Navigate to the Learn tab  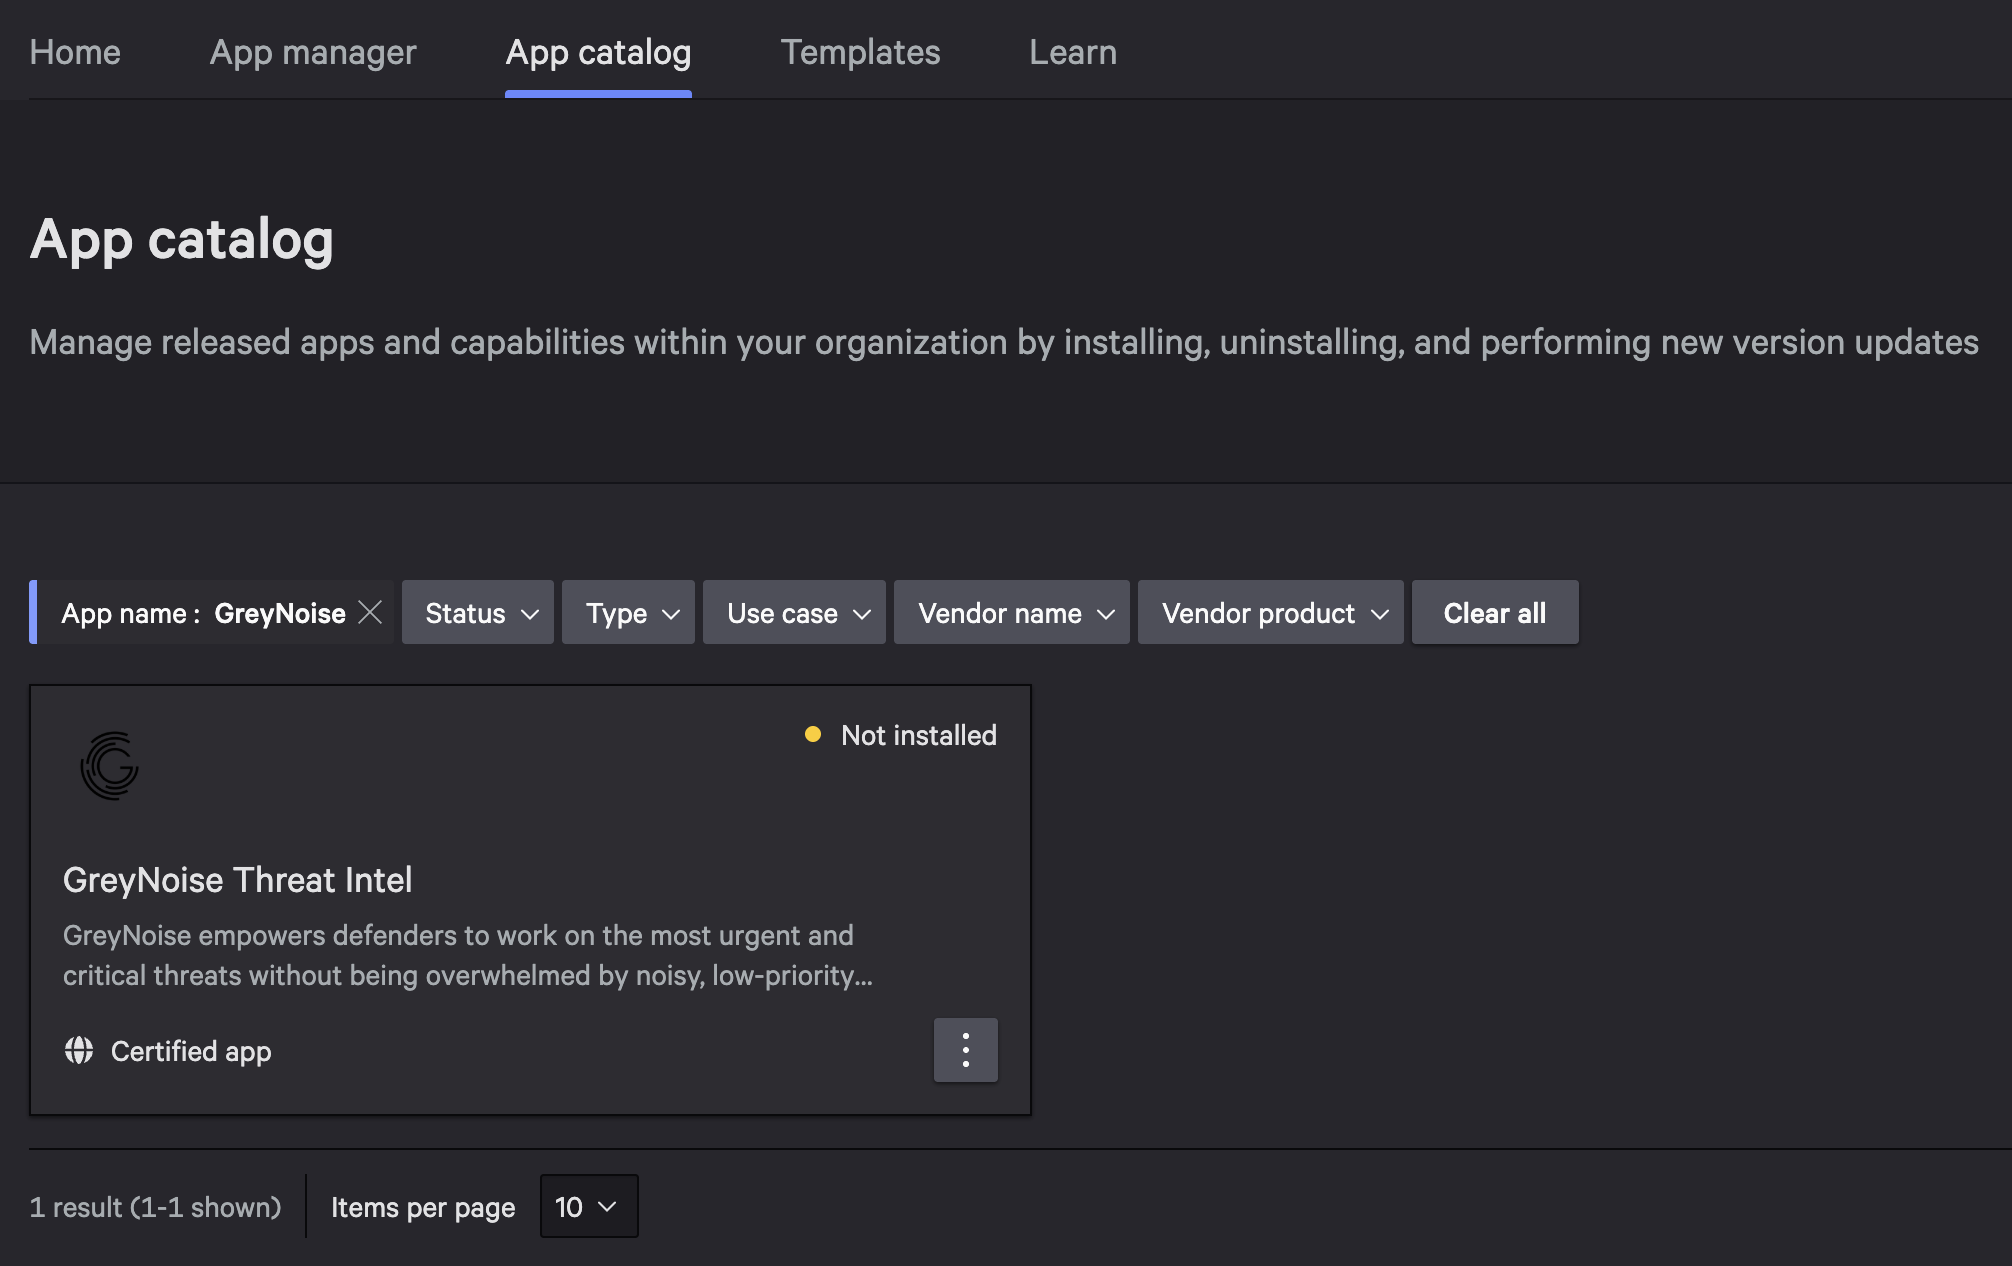click(x=1072, y=52)
